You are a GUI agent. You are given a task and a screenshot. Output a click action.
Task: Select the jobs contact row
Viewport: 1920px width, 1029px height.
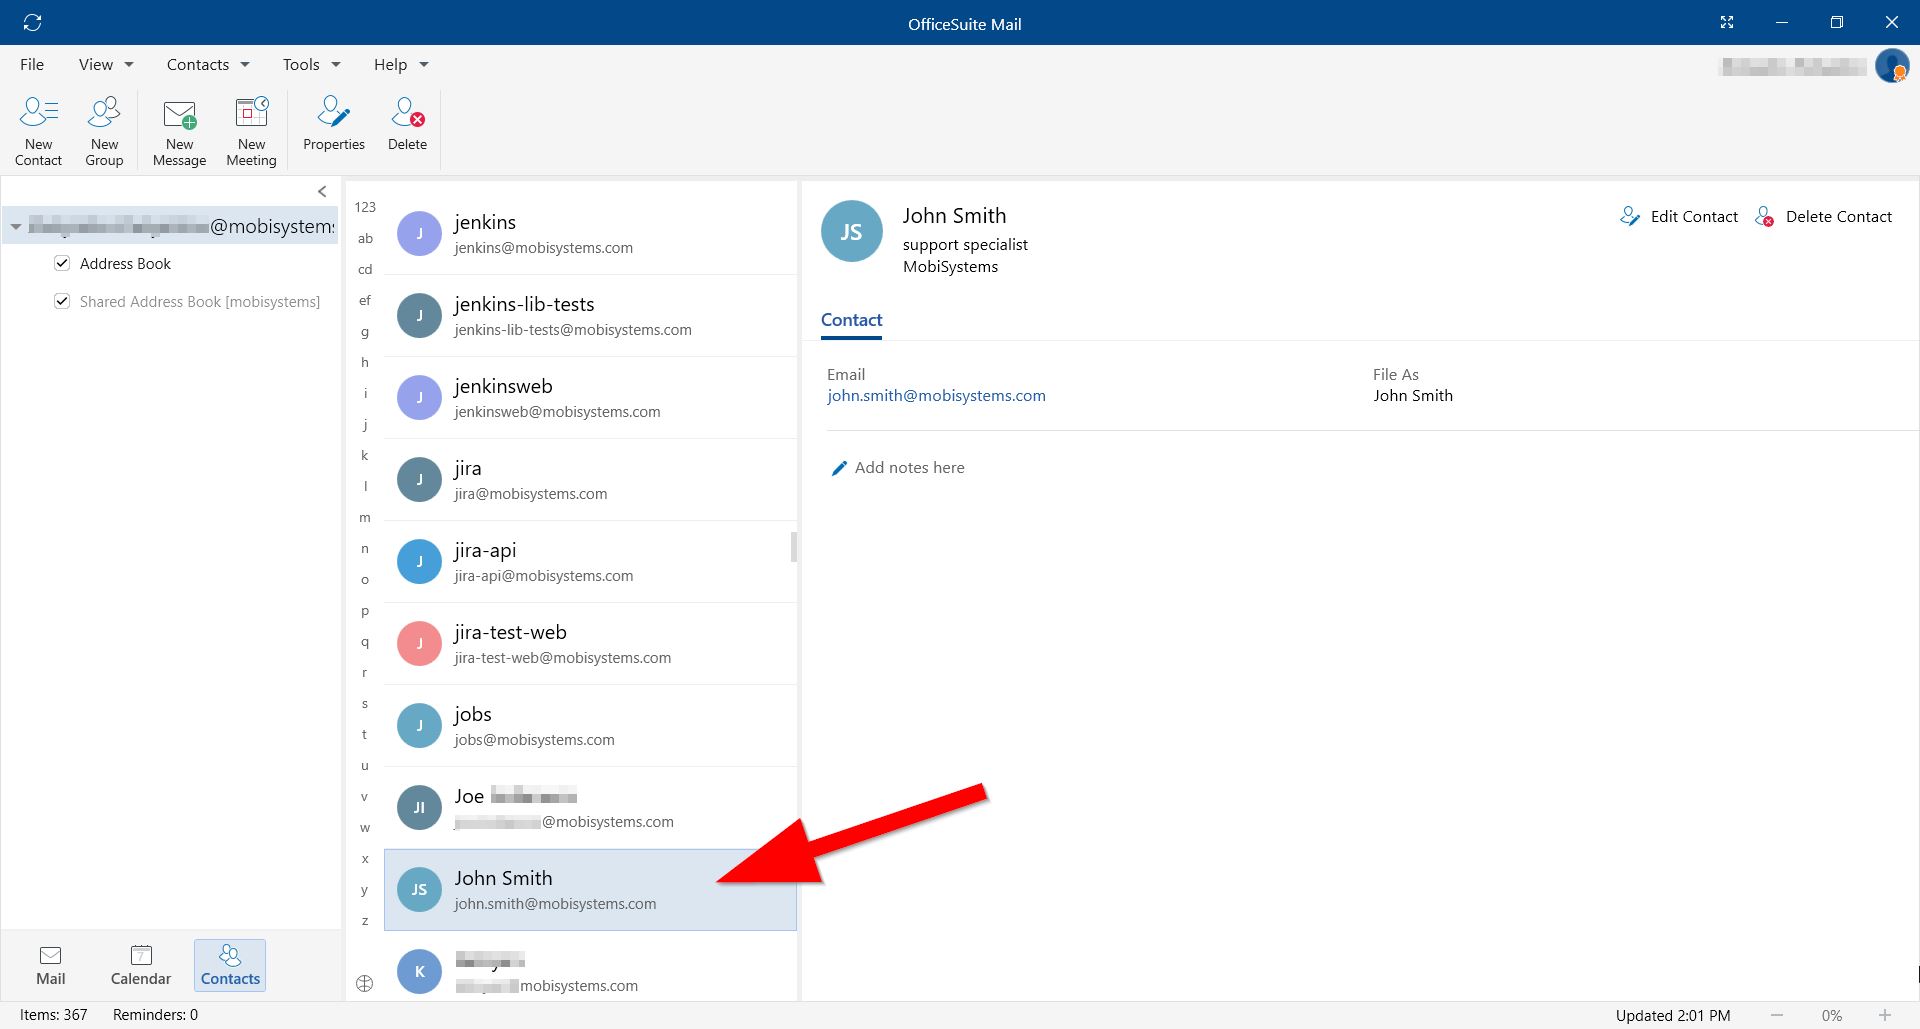590,725
